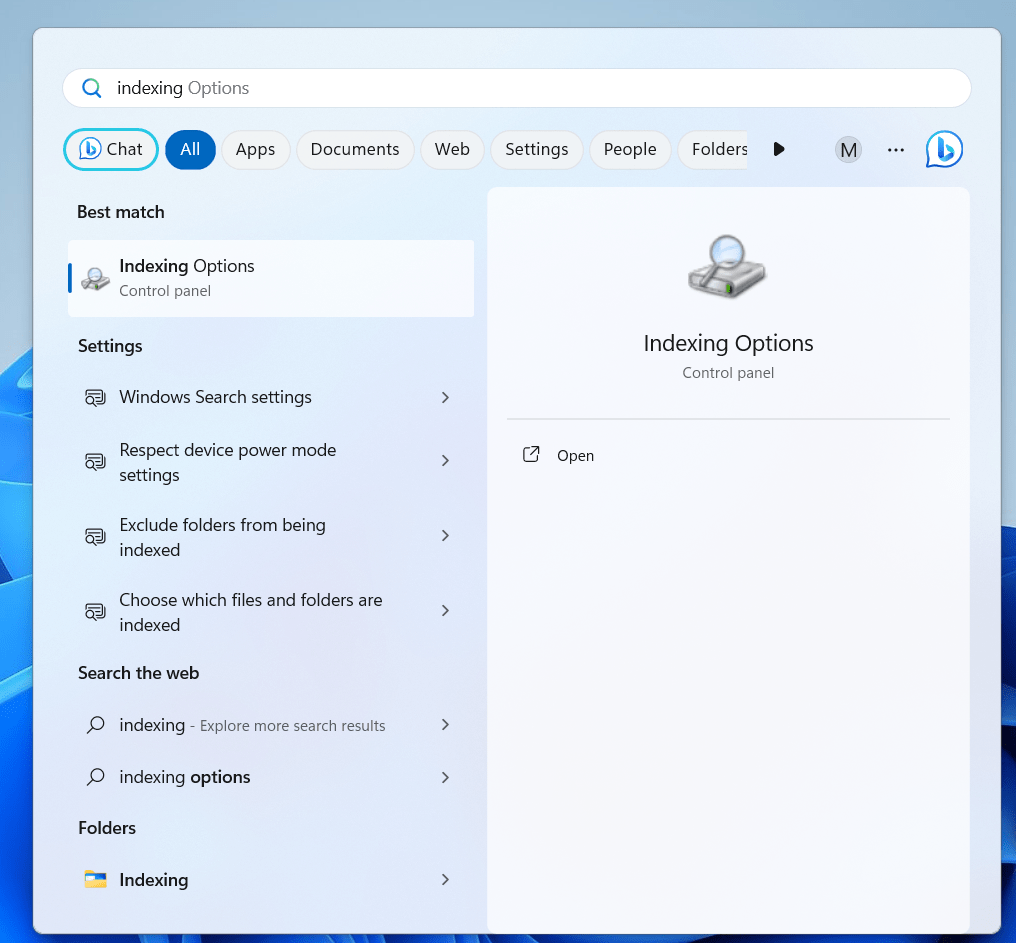1016x943 pixels.
Task: Expand the Indexing folder chevron
Action: pos(445,879)
